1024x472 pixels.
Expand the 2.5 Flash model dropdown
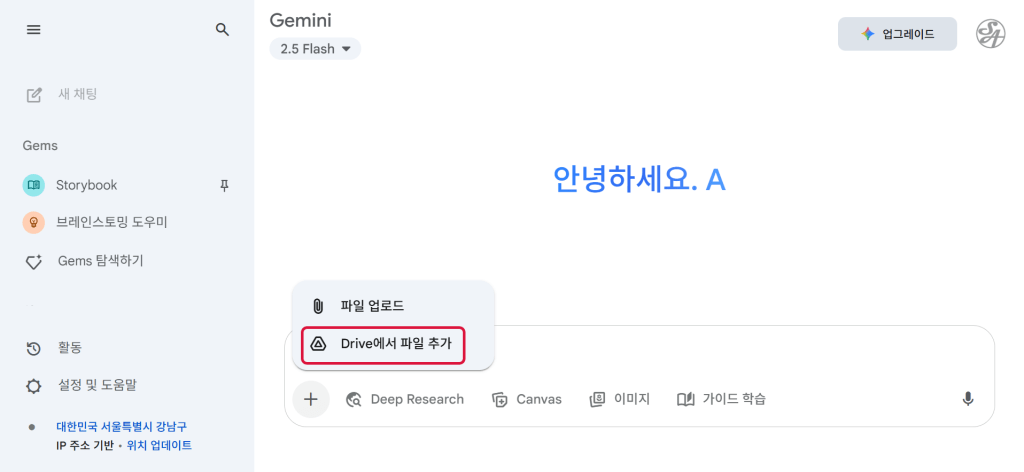pos(315,48)
